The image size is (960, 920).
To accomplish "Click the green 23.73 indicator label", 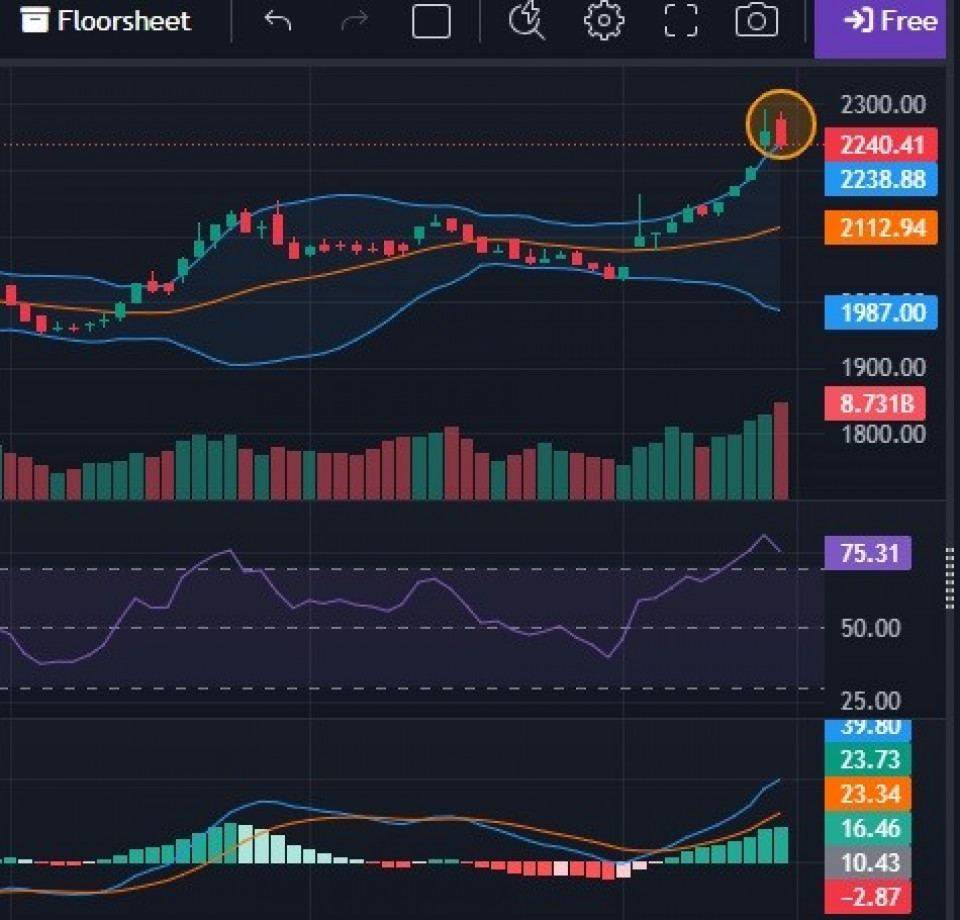I will click(868, 760).
